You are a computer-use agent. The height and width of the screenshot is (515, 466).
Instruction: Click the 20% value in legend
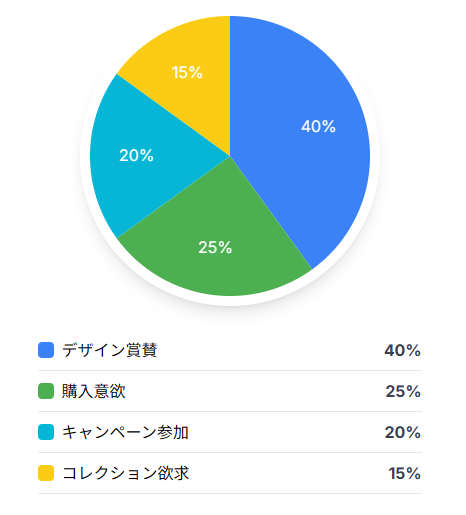point(403,432)
